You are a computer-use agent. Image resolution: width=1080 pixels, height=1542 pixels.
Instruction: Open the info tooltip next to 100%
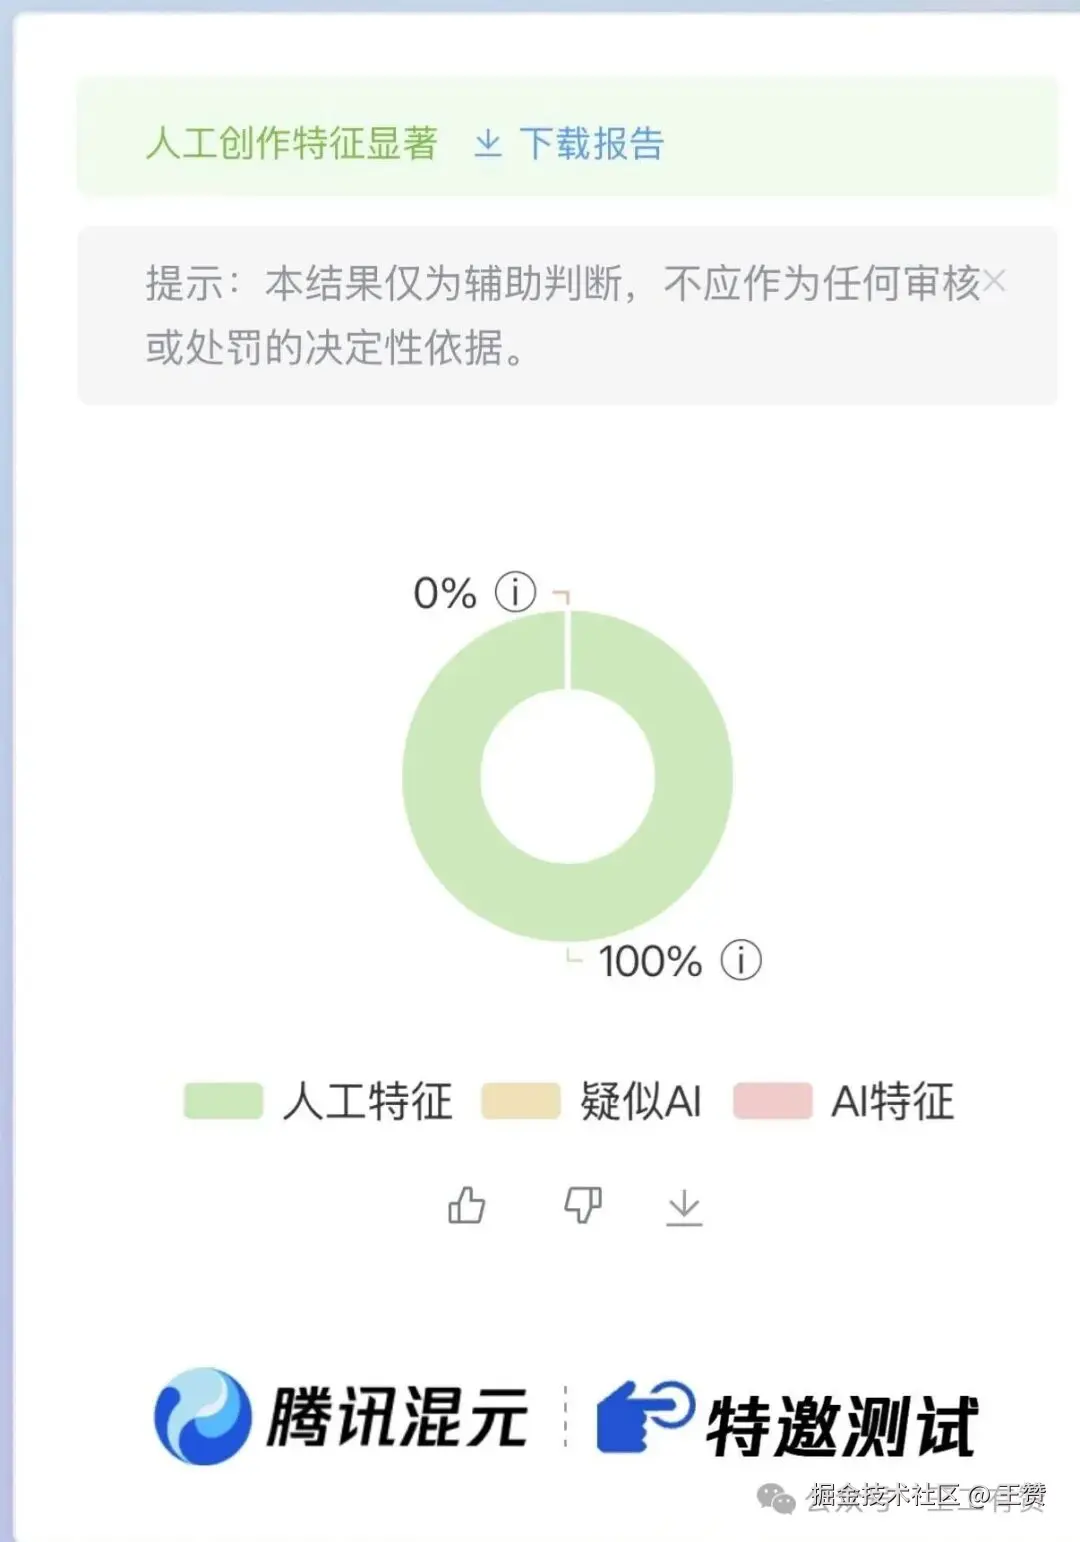(740, 962)
